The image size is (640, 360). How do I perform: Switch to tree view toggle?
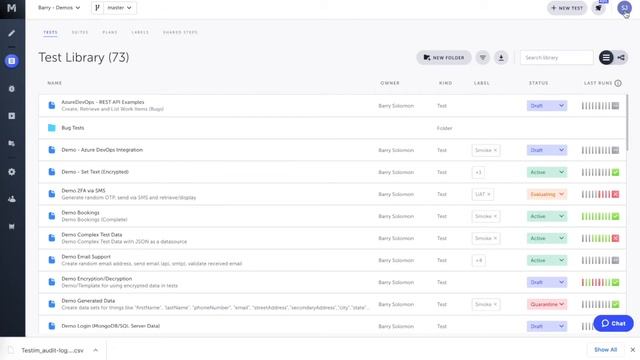point(621,58)
